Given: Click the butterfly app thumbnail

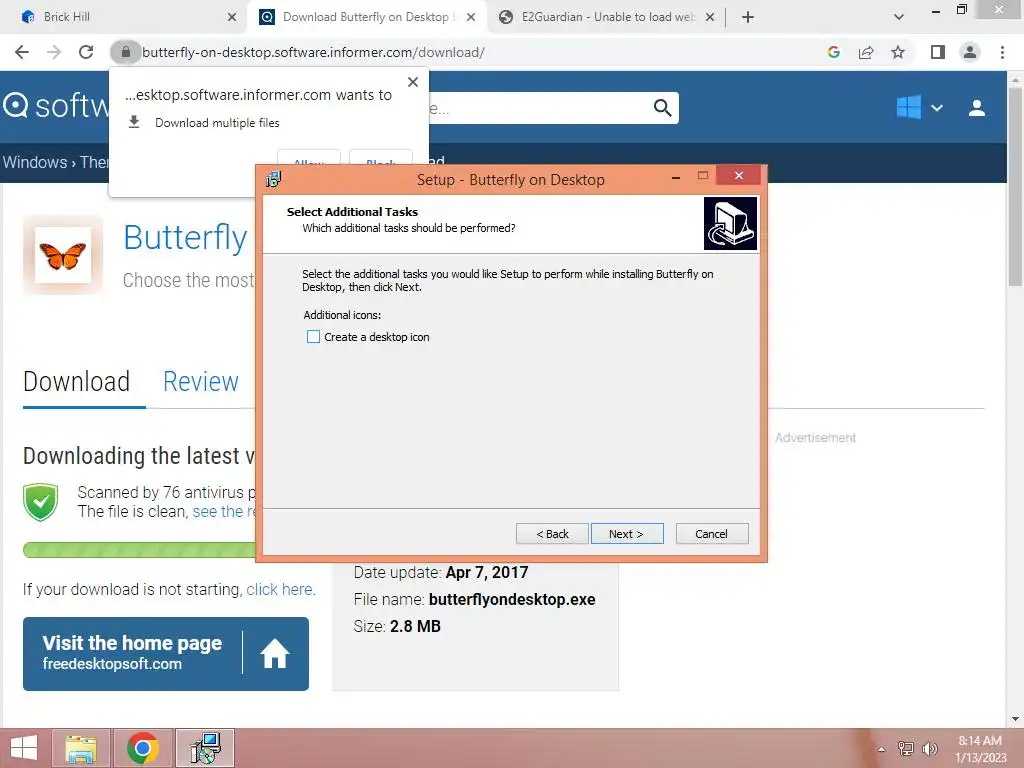Looking at the screenshot, I should click(x=63, y=255).
